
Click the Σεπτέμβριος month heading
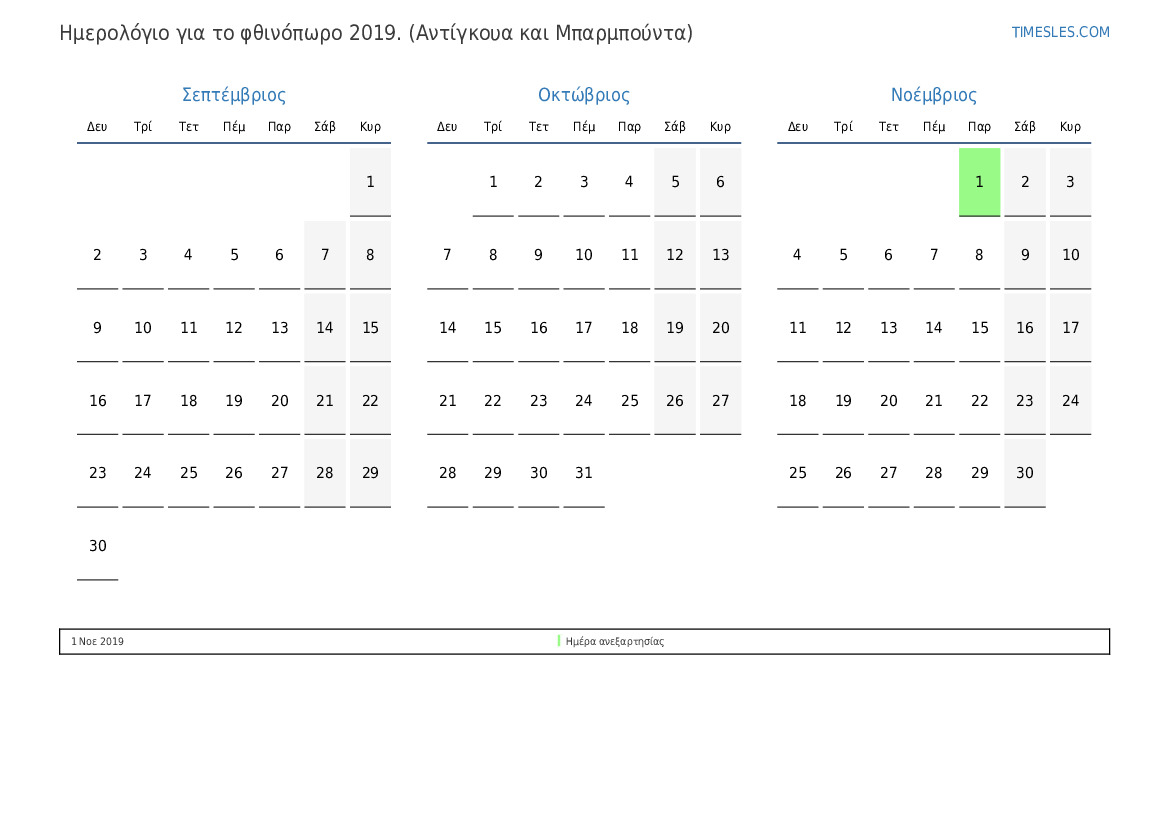(x=233, y=95)
